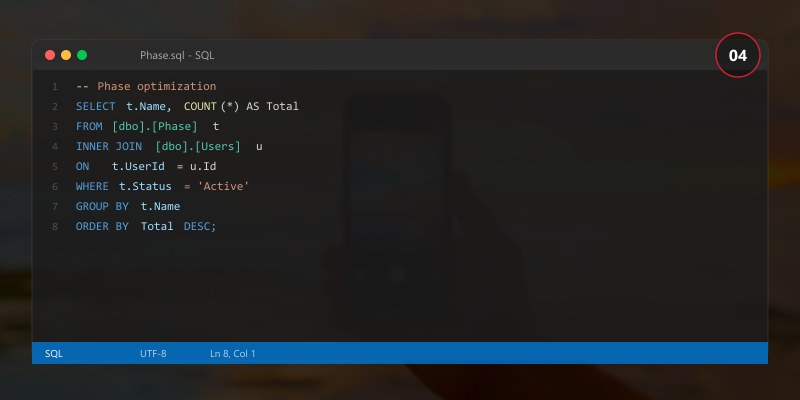The height and width of the screenshot is (400, 800).
Task: Click the yellow minimize window button
Action: (x=66, y=55)
